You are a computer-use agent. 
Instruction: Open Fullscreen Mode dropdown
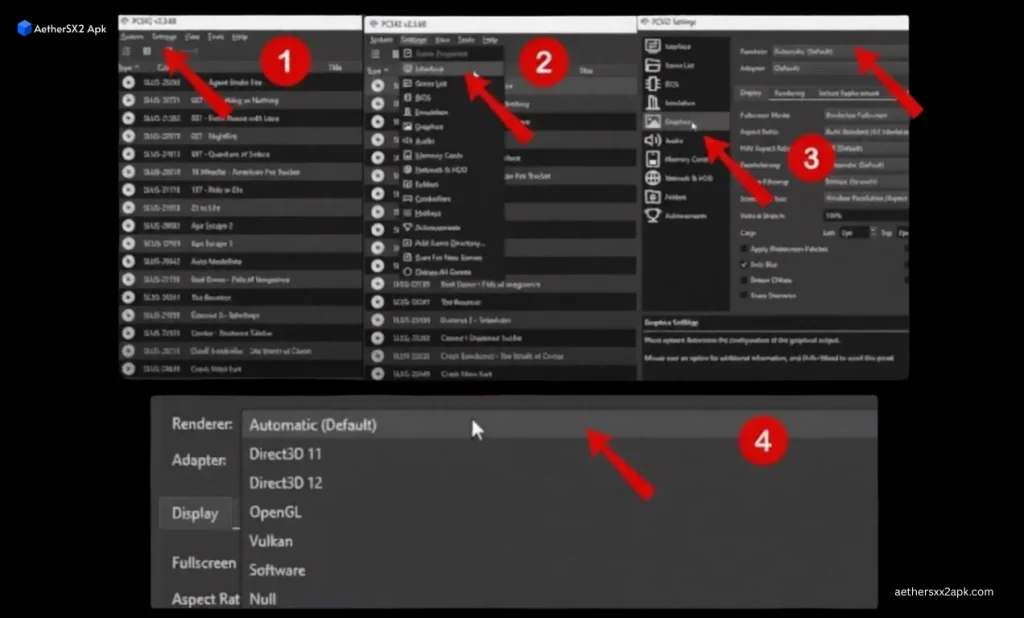point(865,115)
